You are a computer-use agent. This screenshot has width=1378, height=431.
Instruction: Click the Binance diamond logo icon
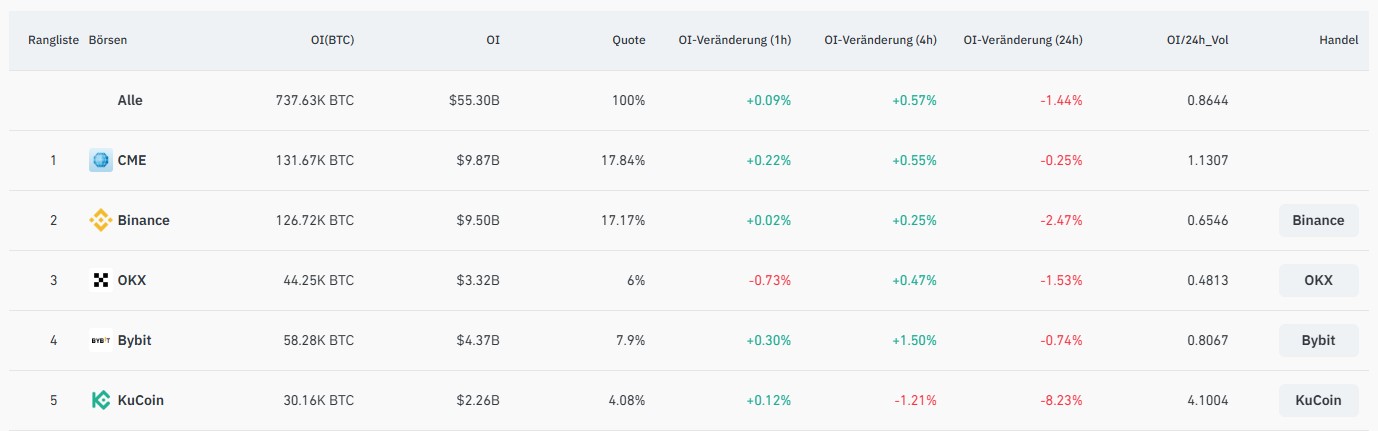pos(101,220)
